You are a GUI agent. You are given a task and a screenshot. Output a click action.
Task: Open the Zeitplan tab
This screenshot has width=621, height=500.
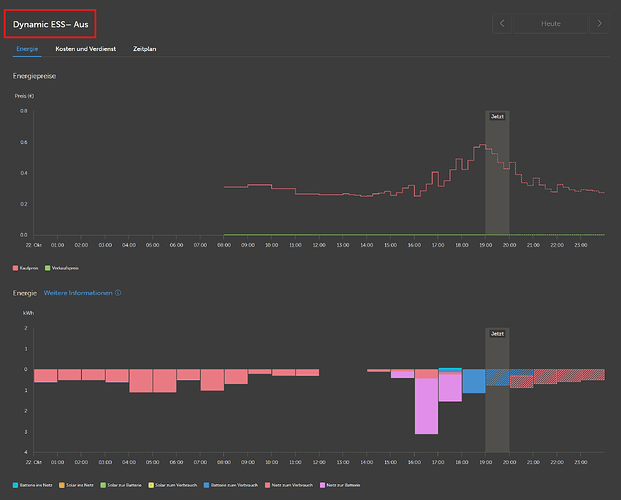coord(145,49)
